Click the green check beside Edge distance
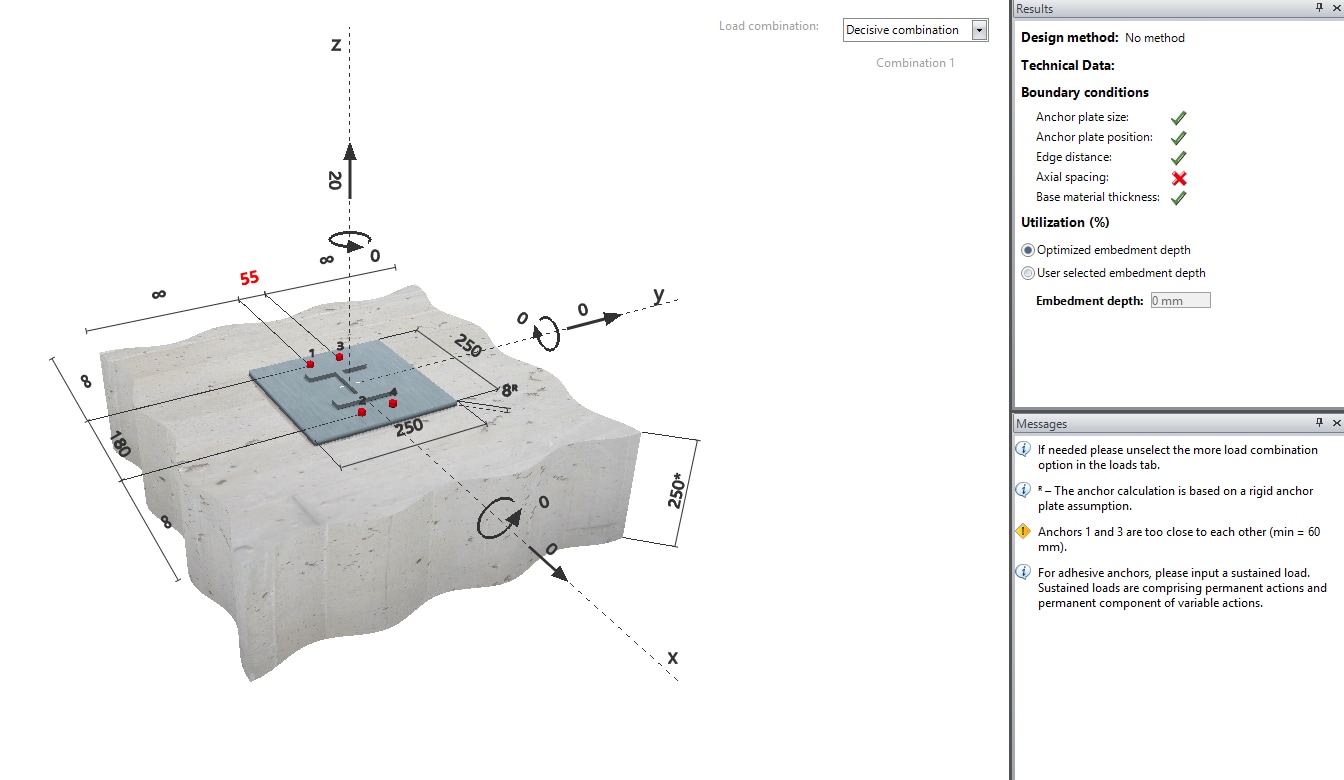This screenshot has width=1344, height=780. pyautogui.click(x=1178, y=157)
